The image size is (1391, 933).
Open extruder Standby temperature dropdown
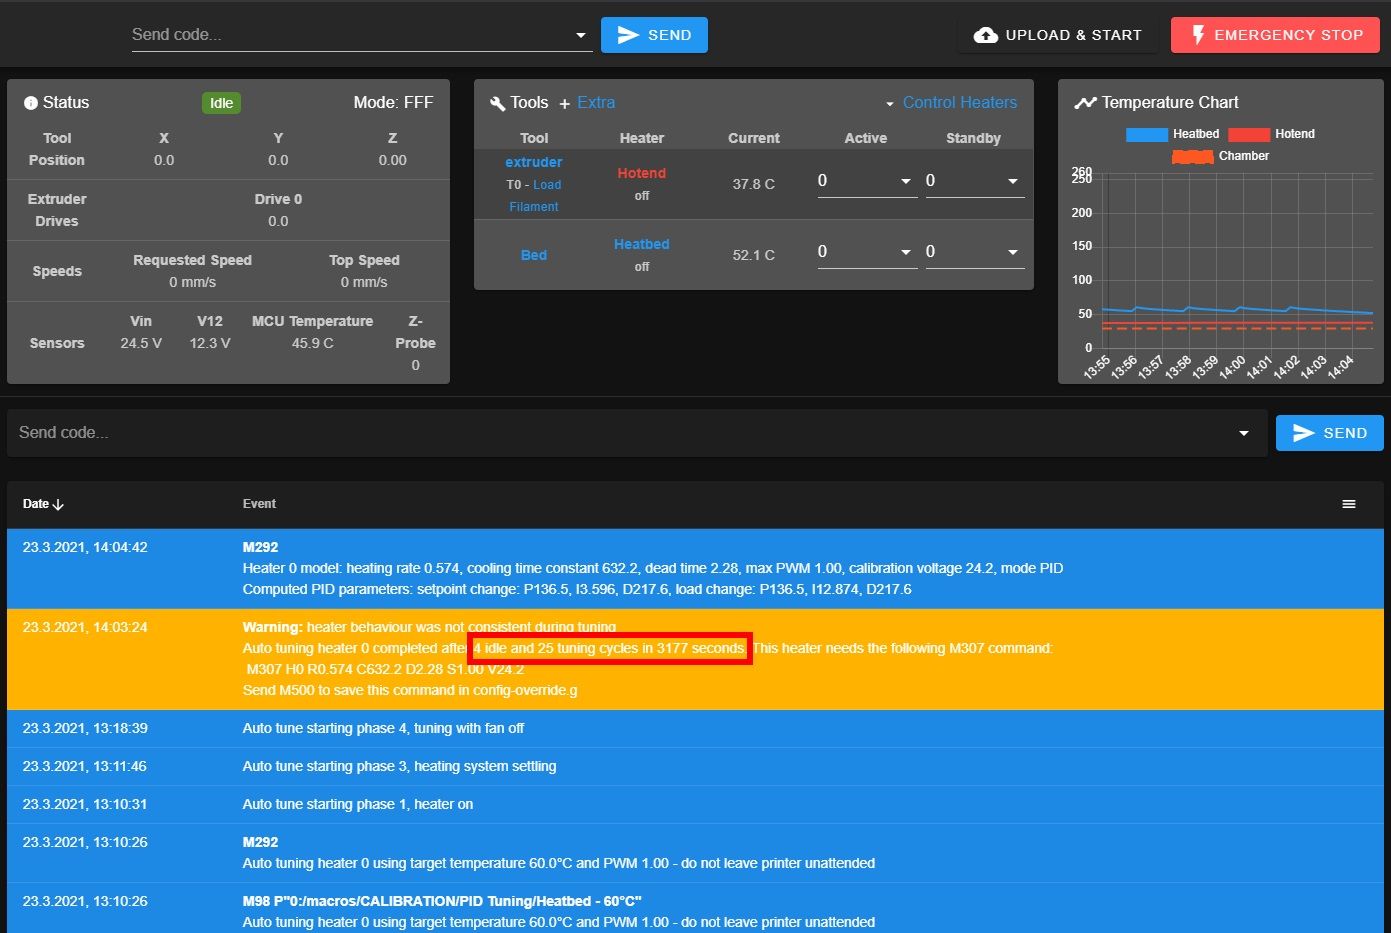1013,181
